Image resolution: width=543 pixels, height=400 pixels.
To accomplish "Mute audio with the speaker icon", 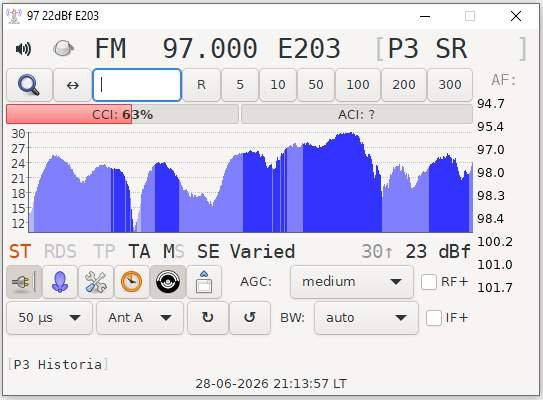I will (x=23, y=49).
